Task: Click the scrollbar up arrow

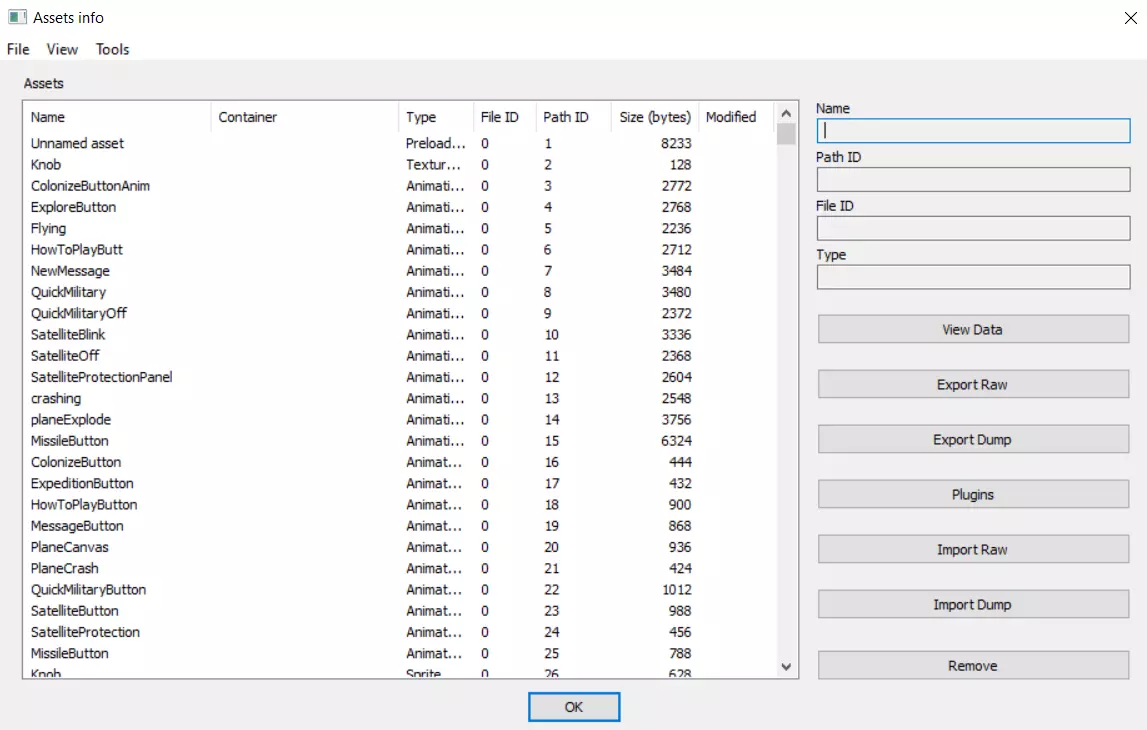Action: [x=785, y=114]
